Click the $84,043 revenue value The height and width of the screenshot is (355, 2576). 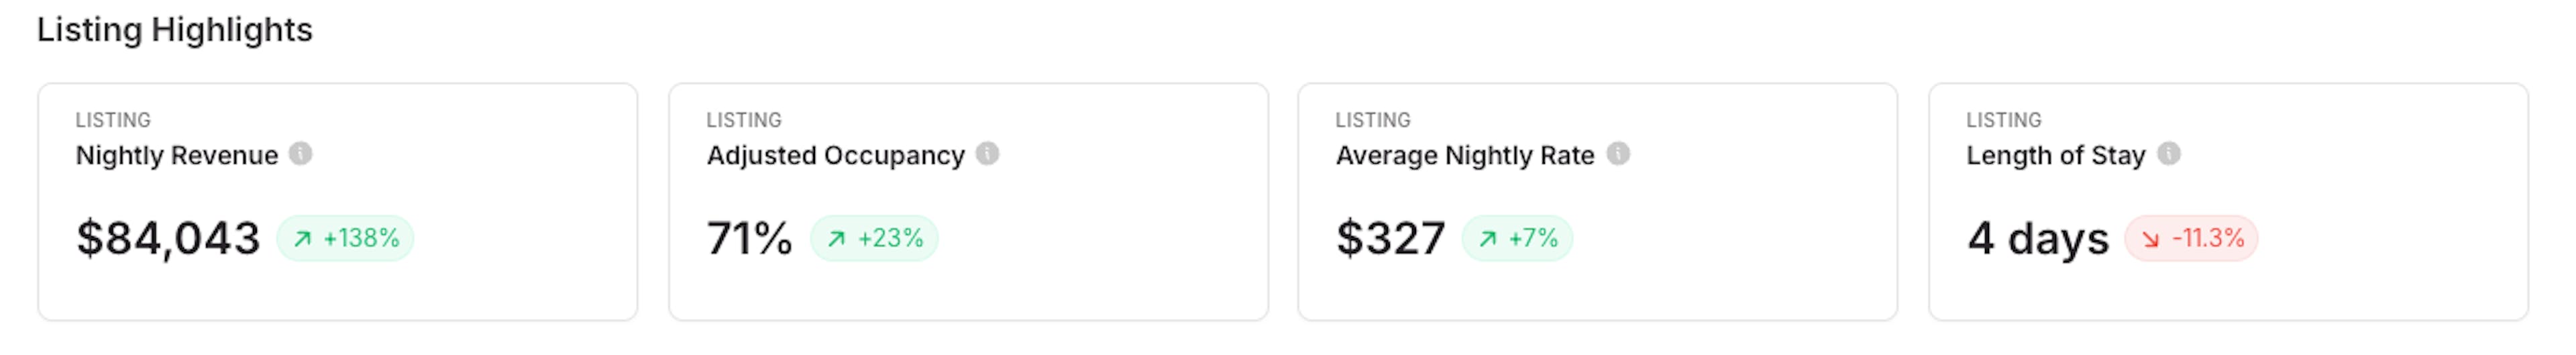point(168,239)
